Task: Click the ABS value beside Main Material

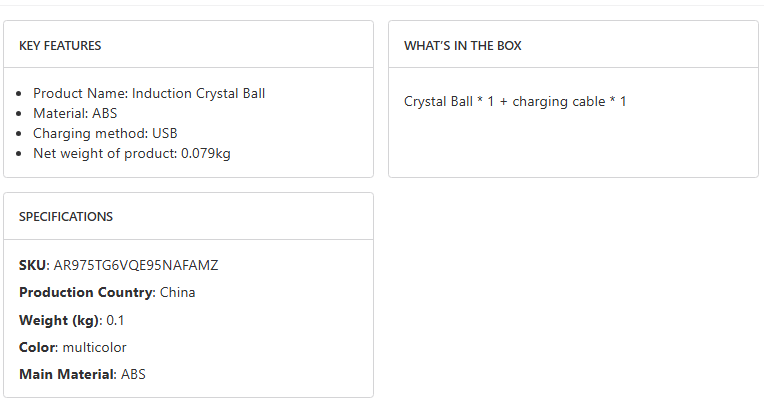Action: 133,375
